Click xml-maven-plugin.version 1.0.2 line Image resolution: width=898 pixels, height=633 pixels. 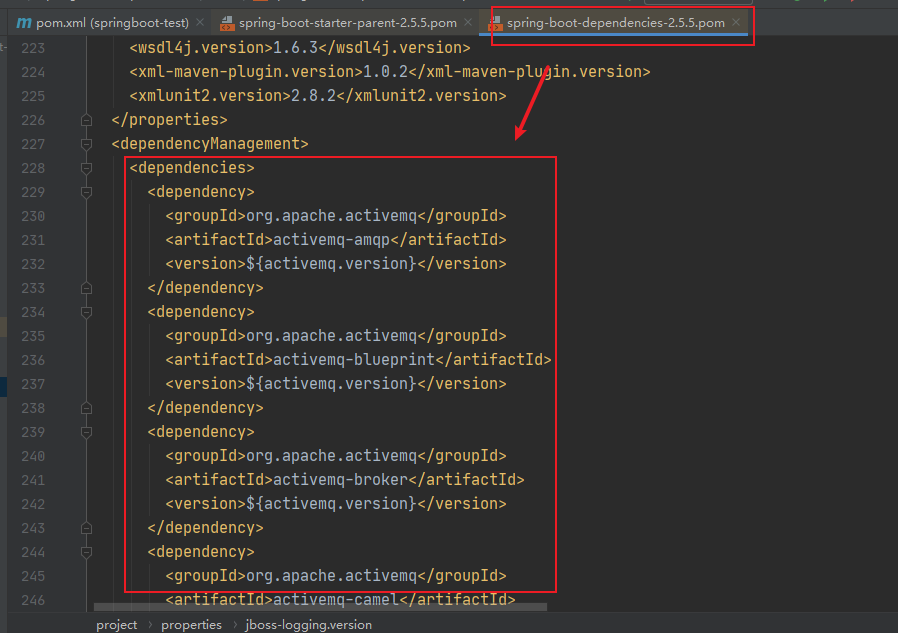(x=389, y=72)
